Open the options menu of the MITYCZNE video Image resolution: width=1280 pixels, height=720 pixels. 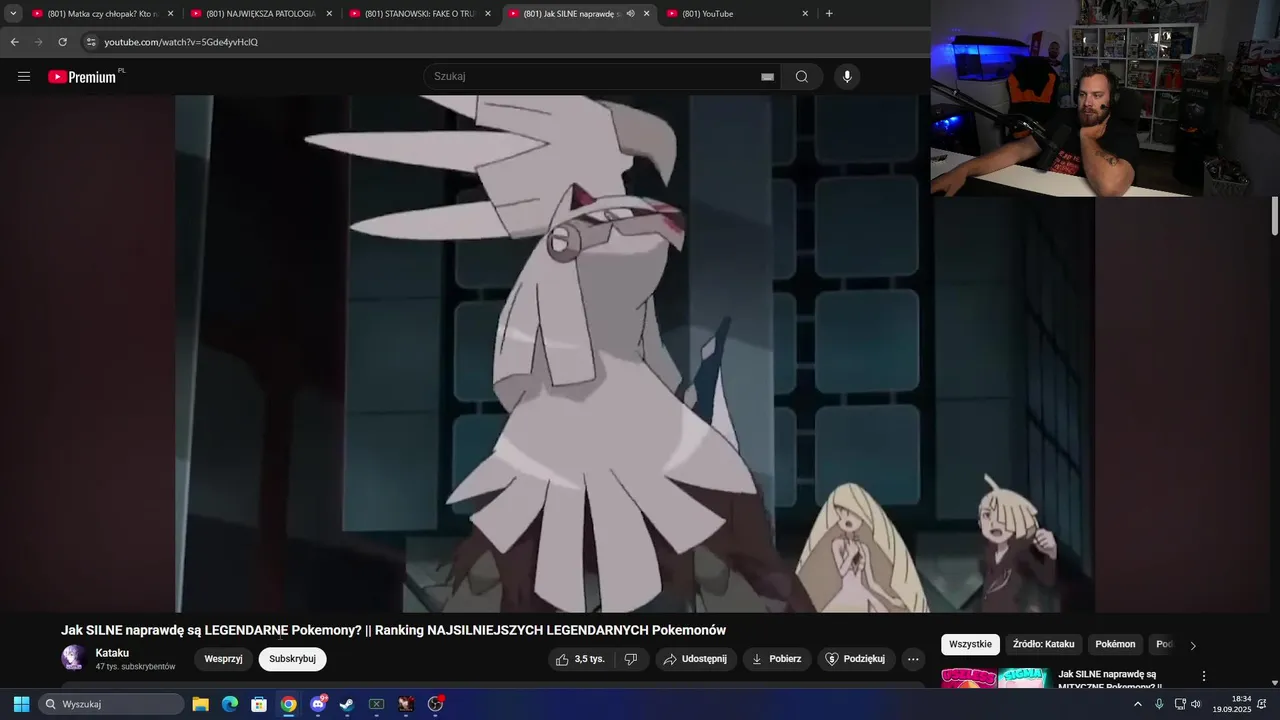pos(1204,676)
